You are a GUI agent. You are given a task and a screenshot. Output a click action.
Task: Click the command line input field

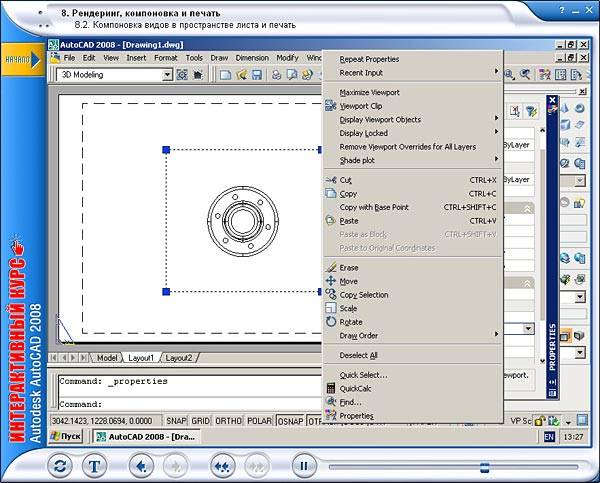[x=189, y=404]
